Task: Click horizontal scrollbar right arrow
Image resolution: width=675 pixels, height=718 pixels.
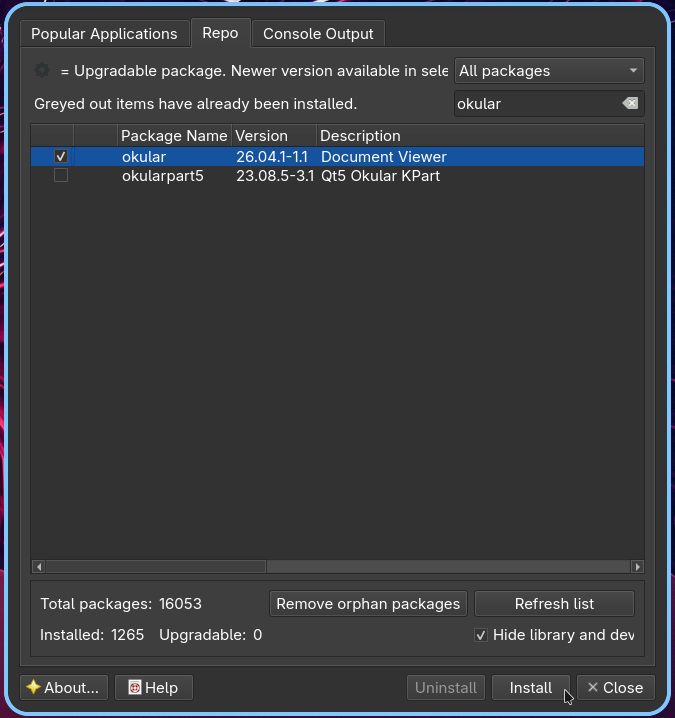Action: [637, 566]
